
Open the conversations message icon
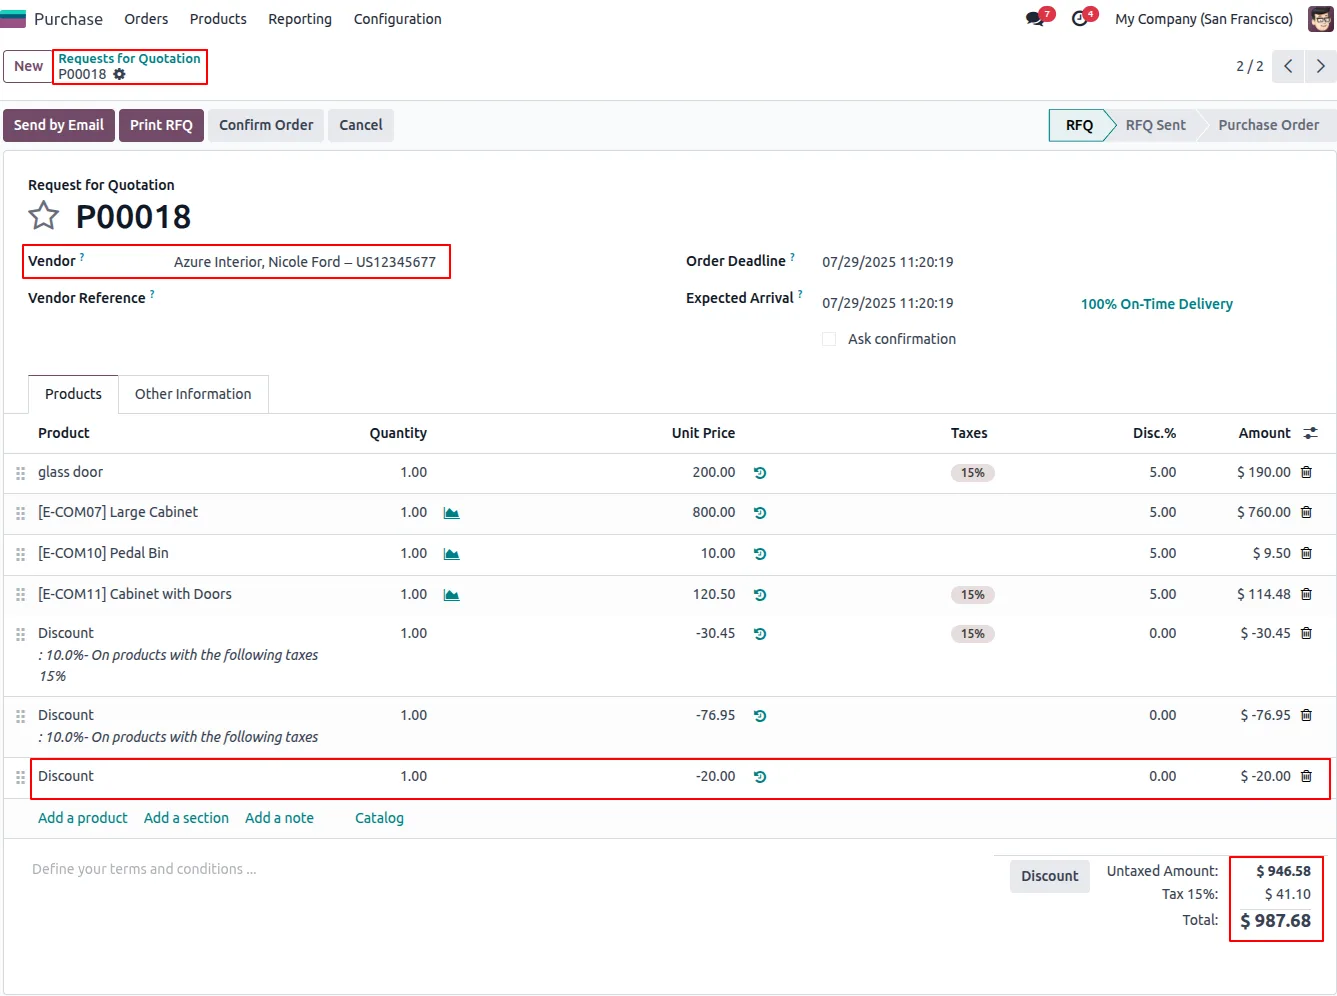(x=1035, y=19)
